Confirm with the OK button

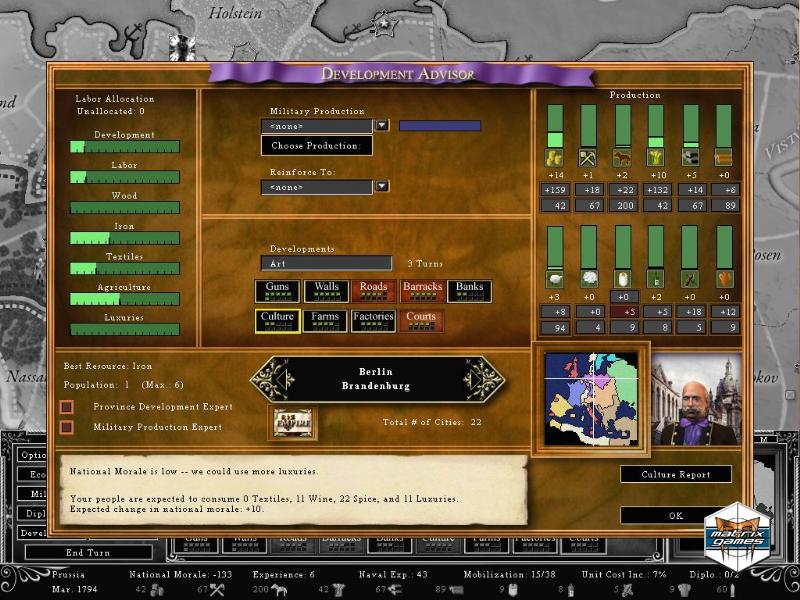(x=676, y=515)
